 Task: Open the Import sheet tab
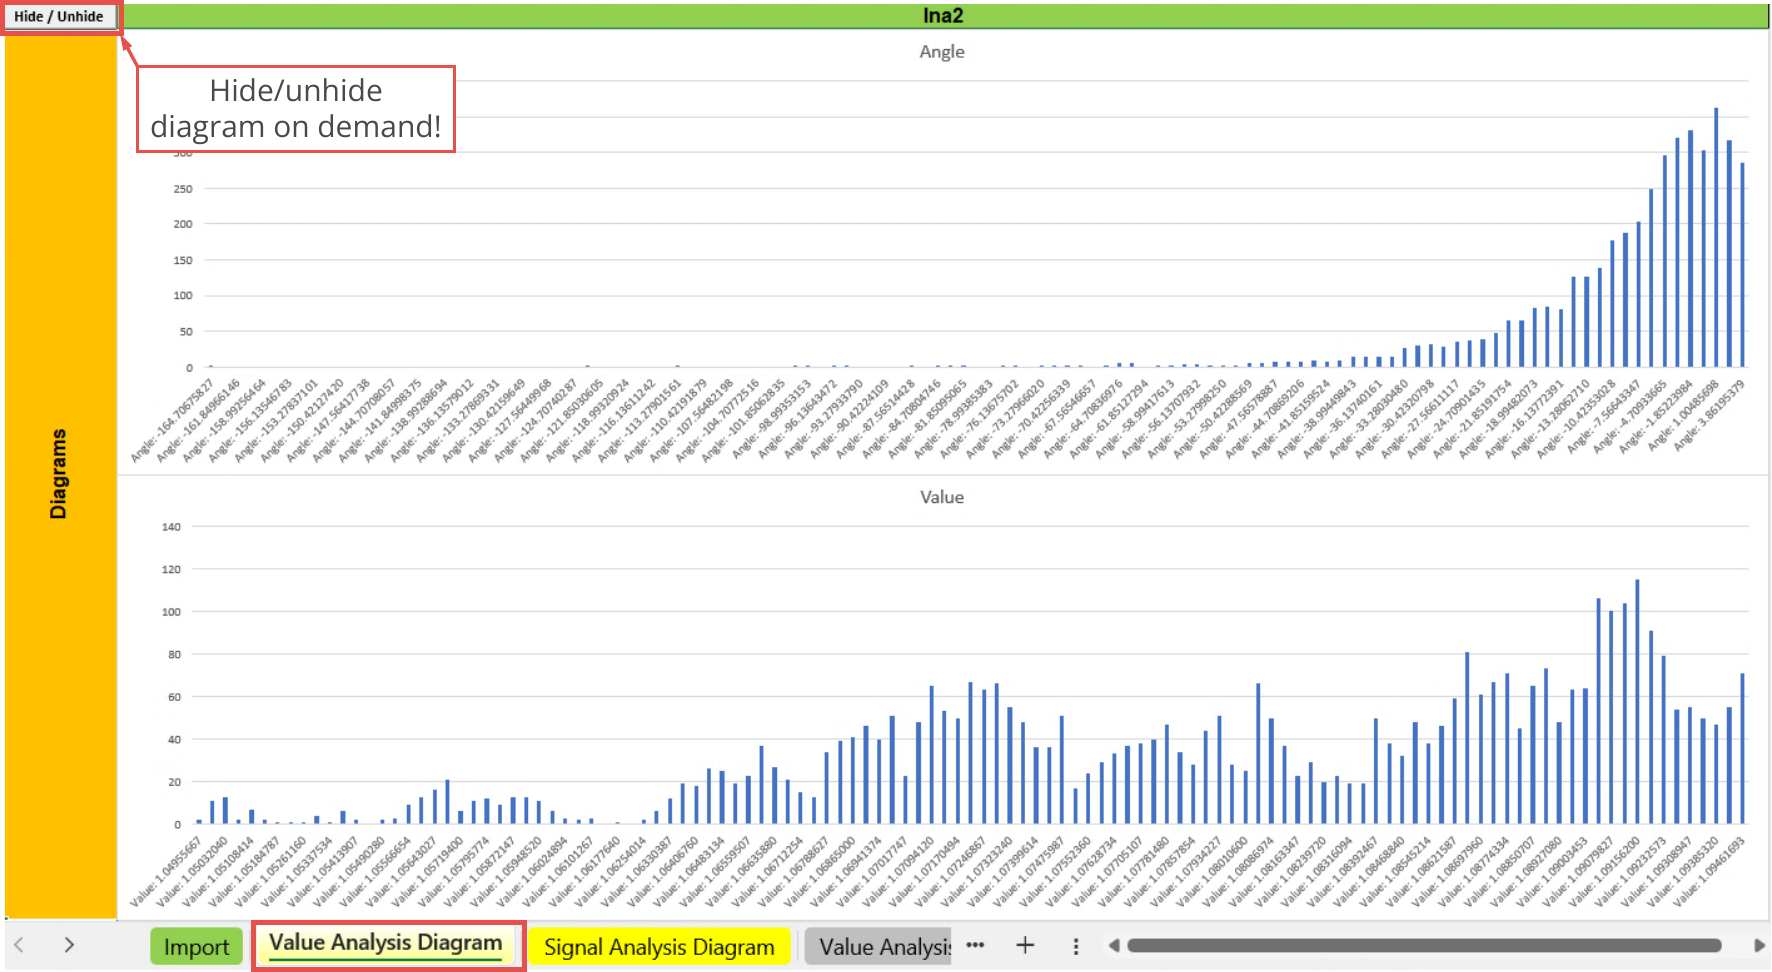click(196, 946)
